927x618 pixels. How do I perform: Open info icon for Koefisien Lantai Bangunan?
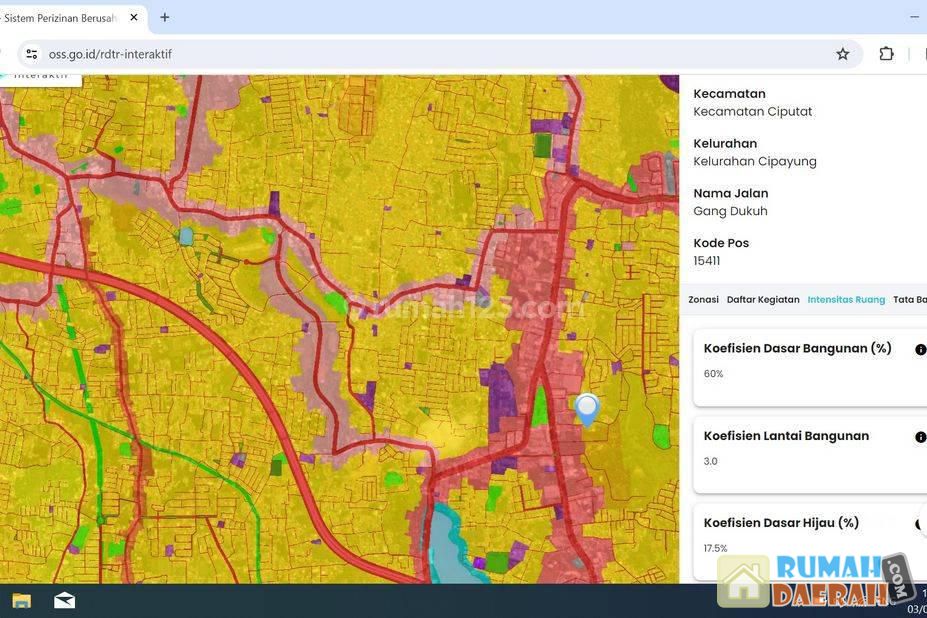click(920, 437)
